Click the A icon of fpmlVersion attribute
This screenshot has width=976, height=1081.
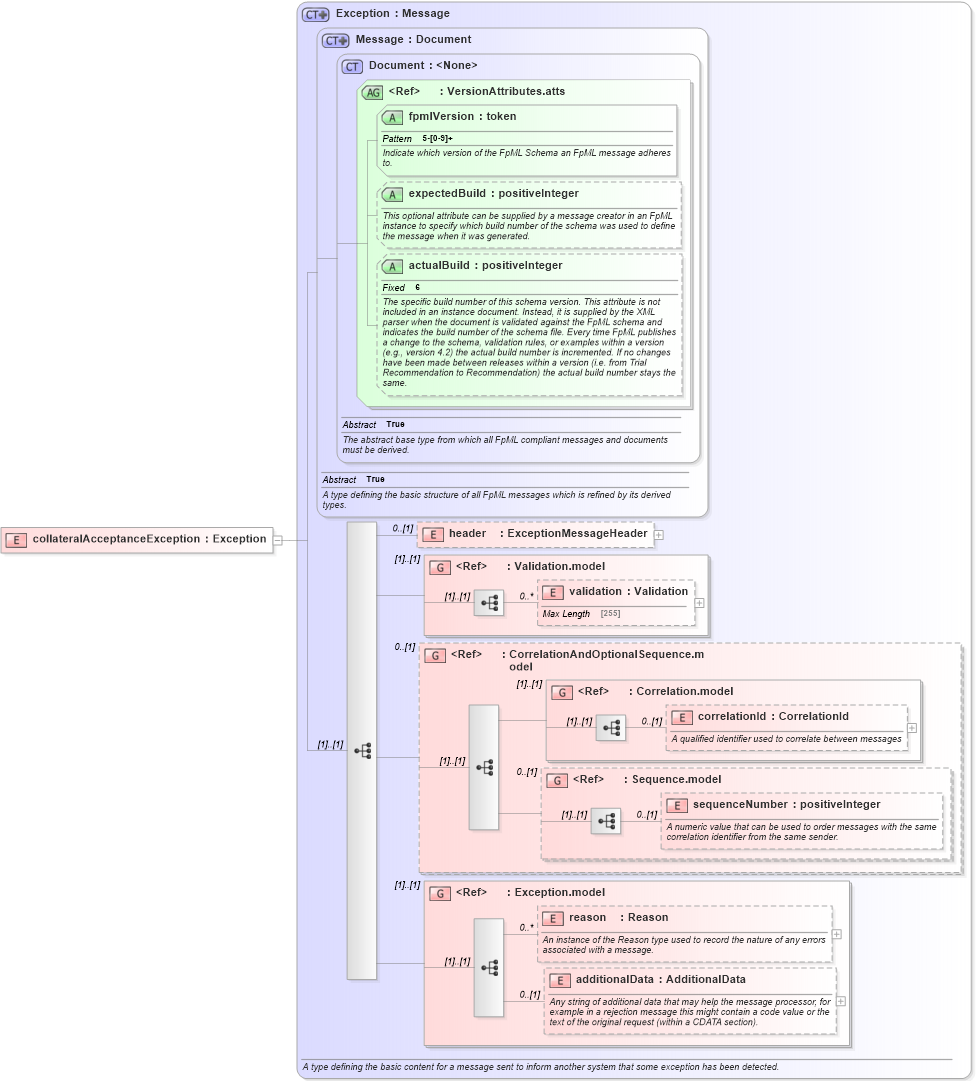(x=392, y=117)
